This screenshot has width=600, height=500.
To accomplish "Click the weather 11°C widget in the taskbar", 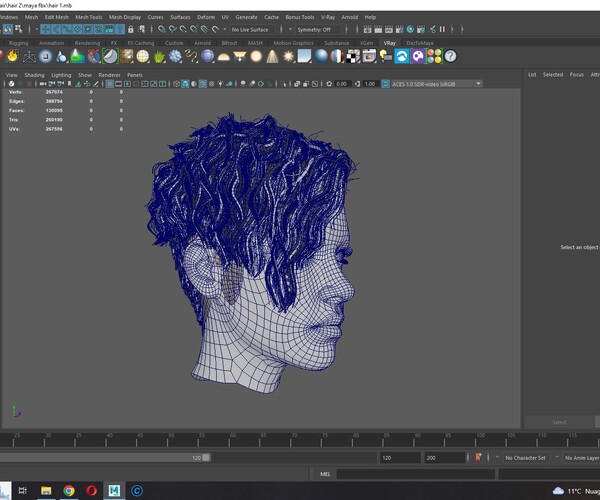I will (576, 491).
